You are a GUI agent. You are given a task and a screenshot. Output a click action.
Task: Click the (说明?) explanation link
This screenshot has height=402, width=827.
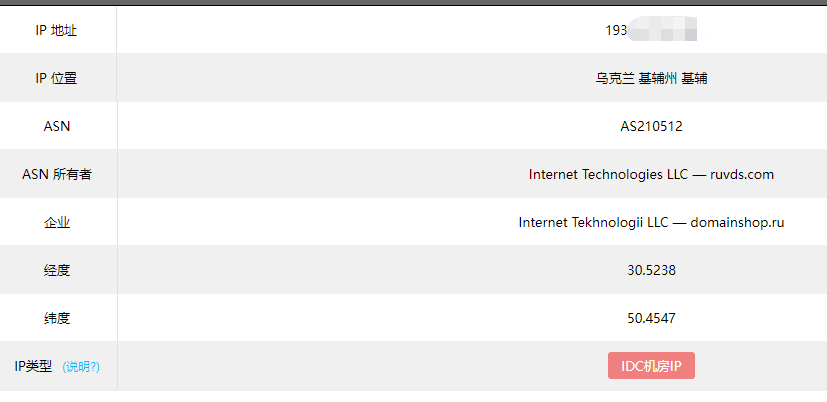pos(81,367)
